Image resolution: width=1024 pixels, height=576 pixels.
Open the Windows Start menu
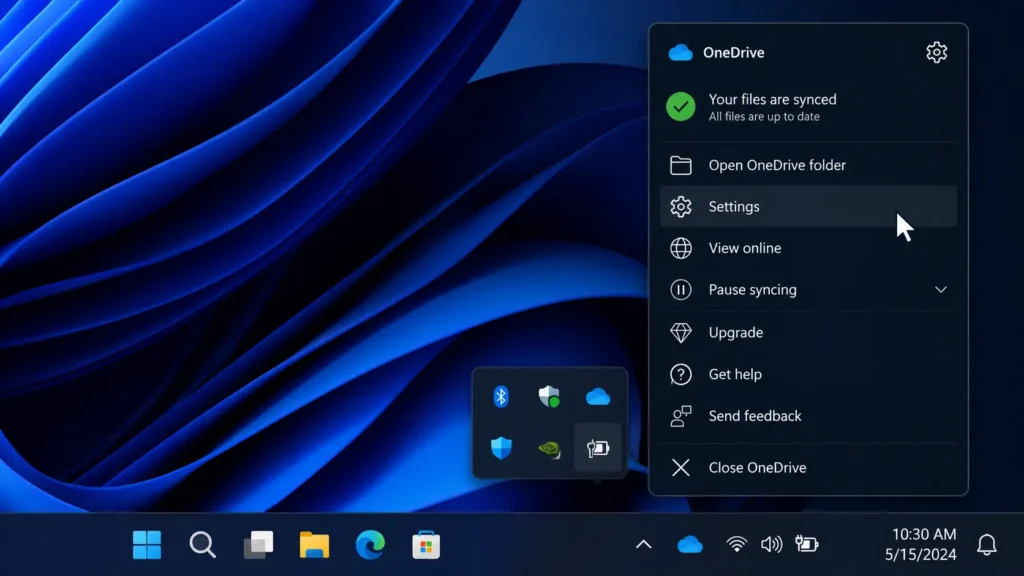pos(147,545)
